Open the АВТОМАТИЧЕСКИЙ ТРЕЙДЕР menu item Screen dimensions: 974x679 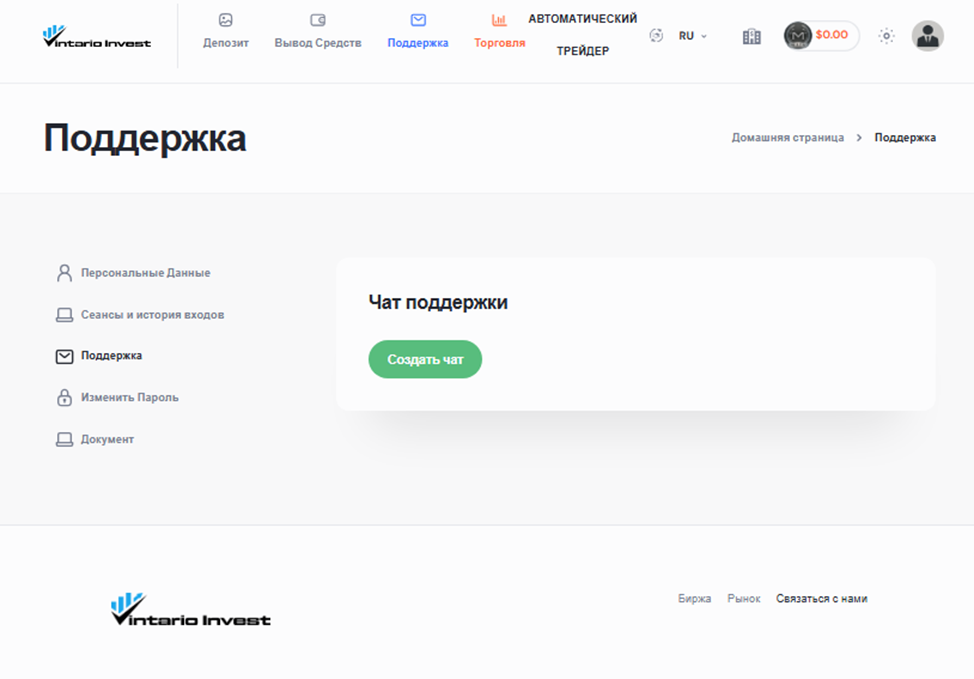pos(583,35)
